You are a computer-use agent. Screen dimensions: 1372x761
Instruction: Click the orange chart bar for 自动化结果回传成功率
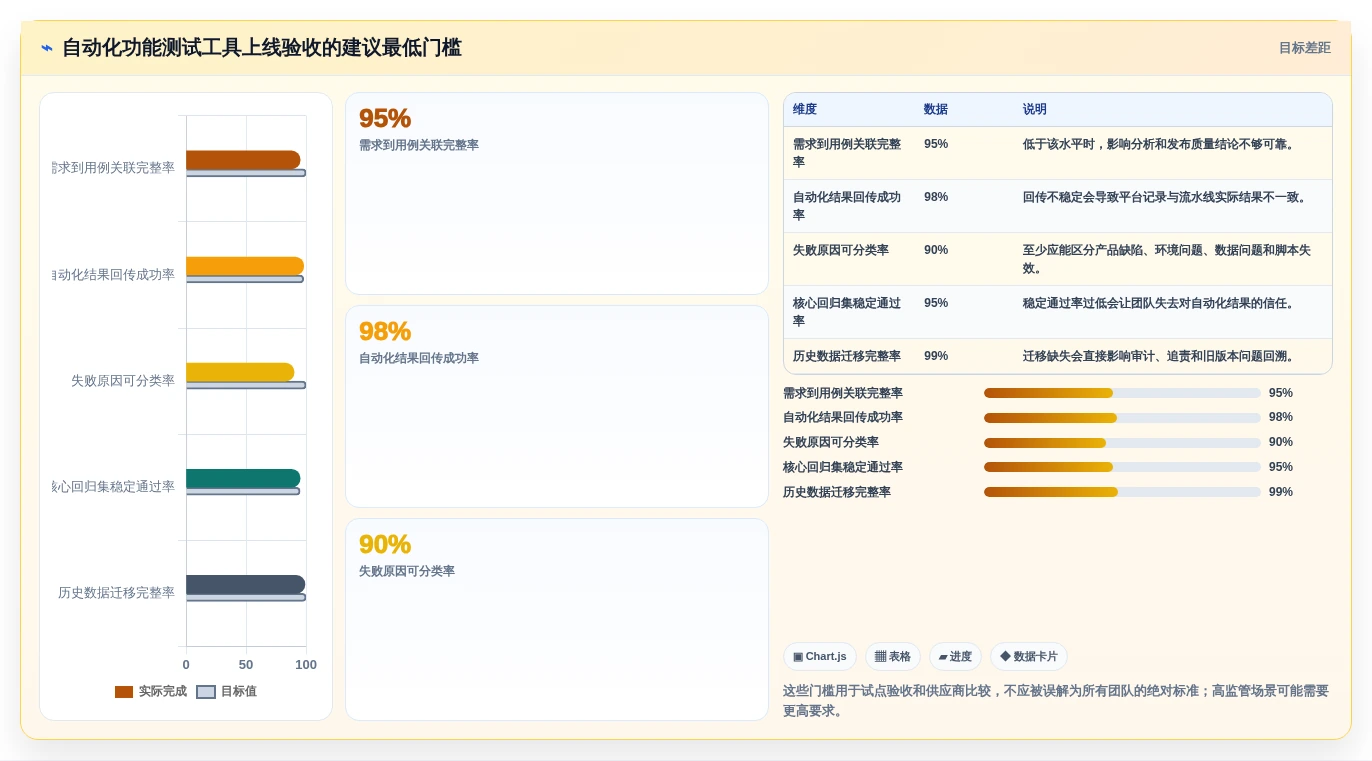click(245, 266)
